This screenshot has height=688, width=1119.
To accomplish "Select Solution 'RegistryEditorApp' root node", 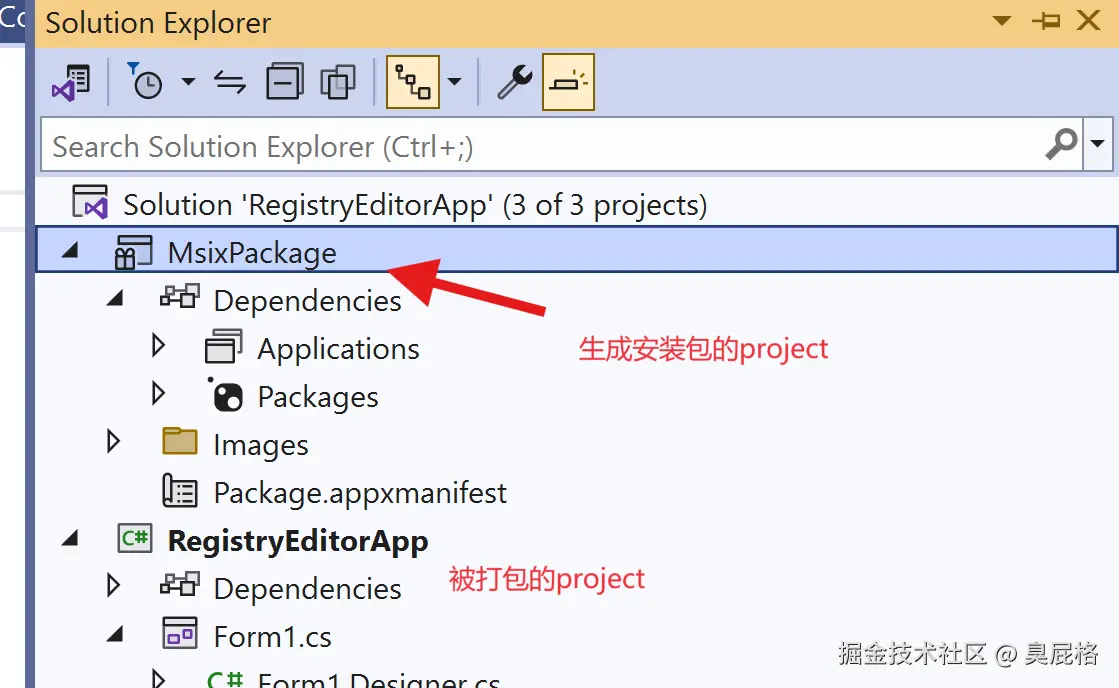I will [415, 205].
